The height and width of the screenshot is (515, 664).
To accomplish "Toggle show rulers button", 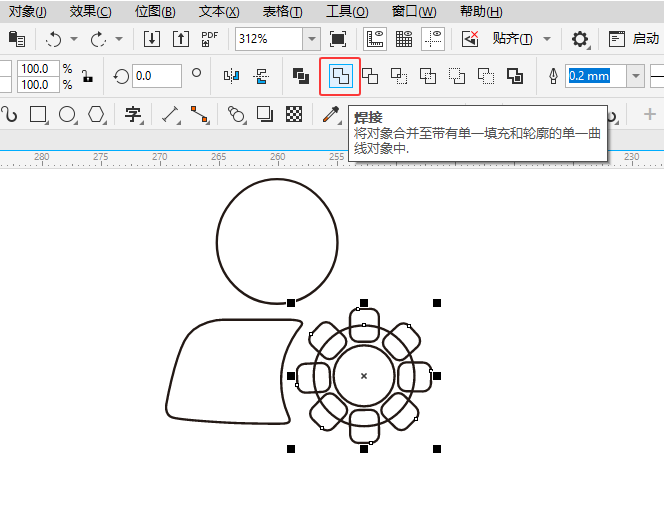I will coord(376,39).
